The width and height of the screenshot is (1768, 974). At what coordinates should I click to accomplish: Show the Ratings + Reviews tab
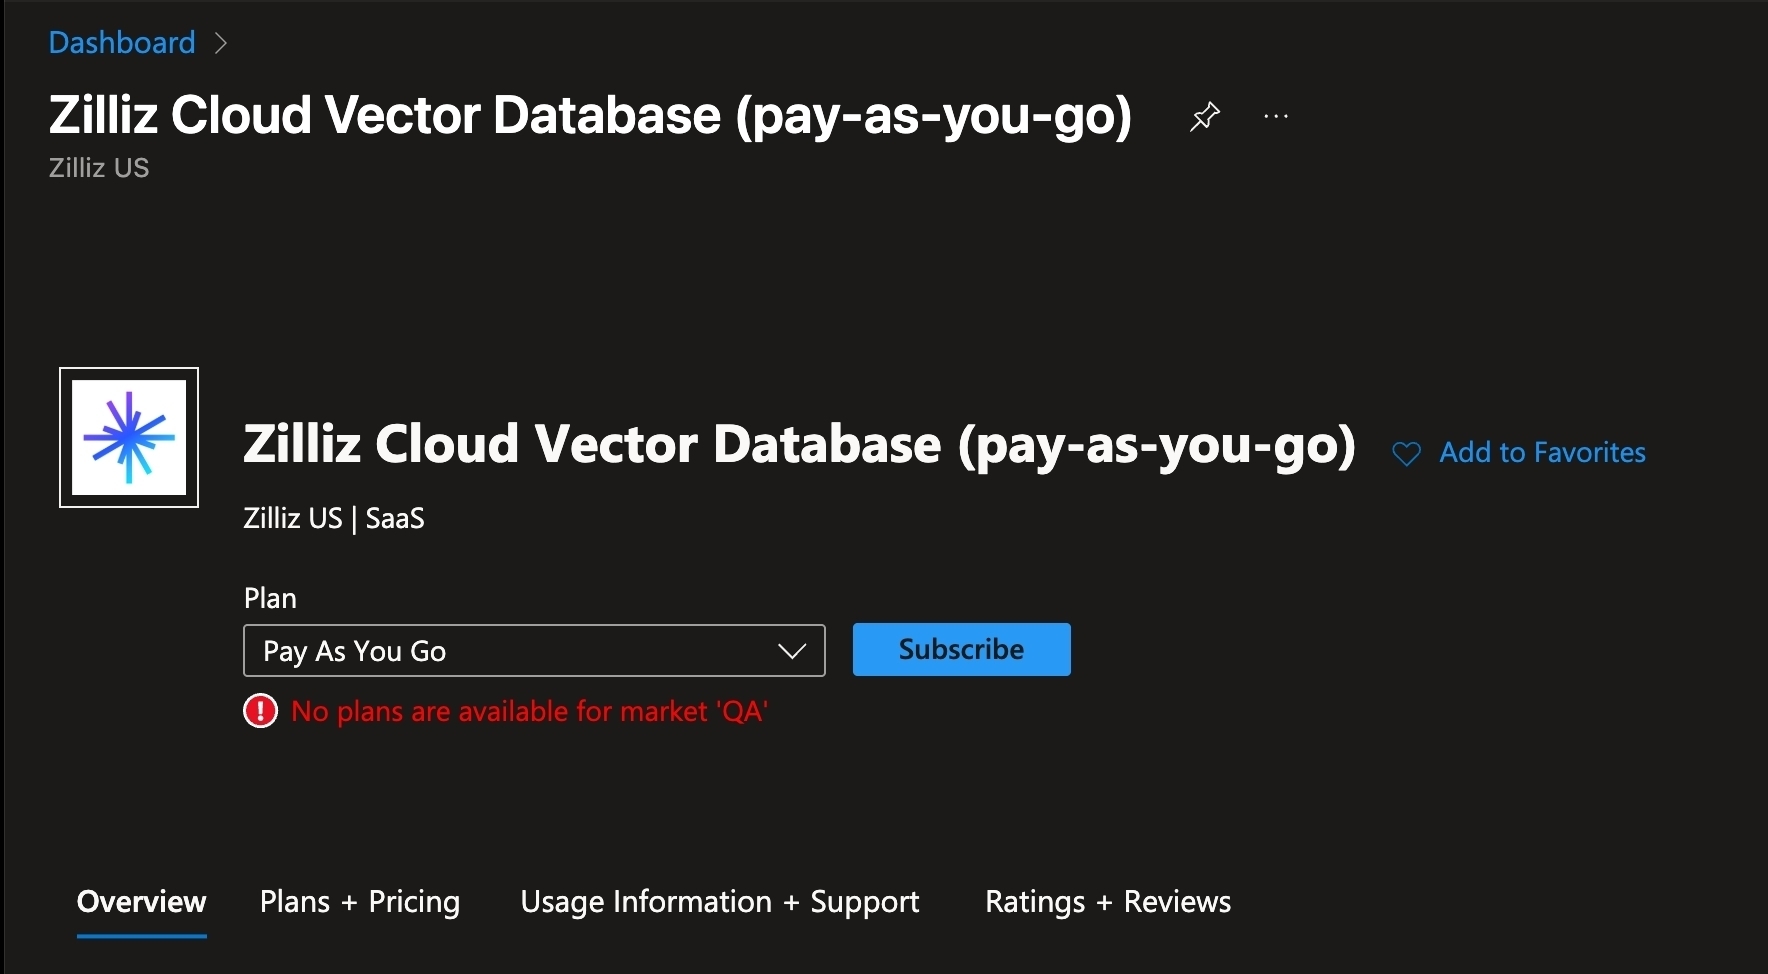(x=1108, y=902)
